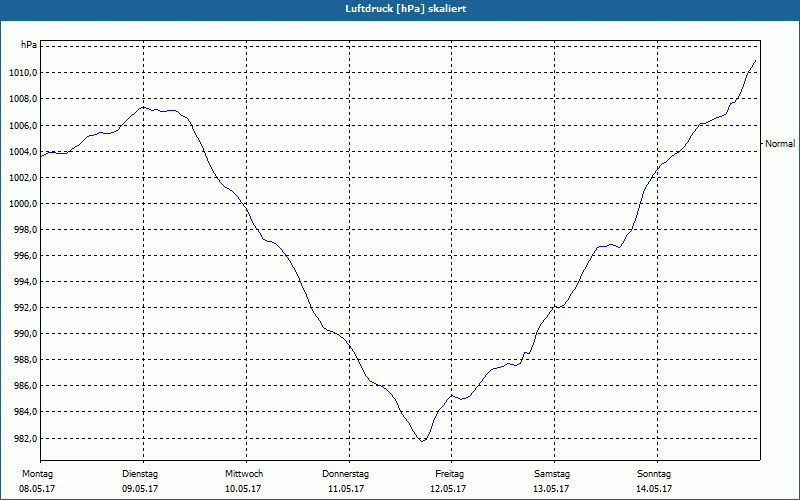Click the 'Dienstag' day label
The image size is (800, 500).
(x=140, y=474)
